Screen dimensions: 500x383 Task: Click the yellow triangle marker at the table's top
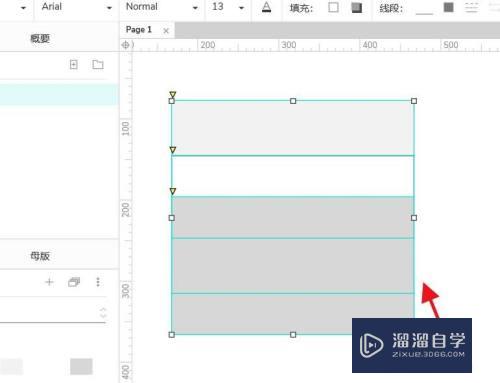[x=172, y=95]
